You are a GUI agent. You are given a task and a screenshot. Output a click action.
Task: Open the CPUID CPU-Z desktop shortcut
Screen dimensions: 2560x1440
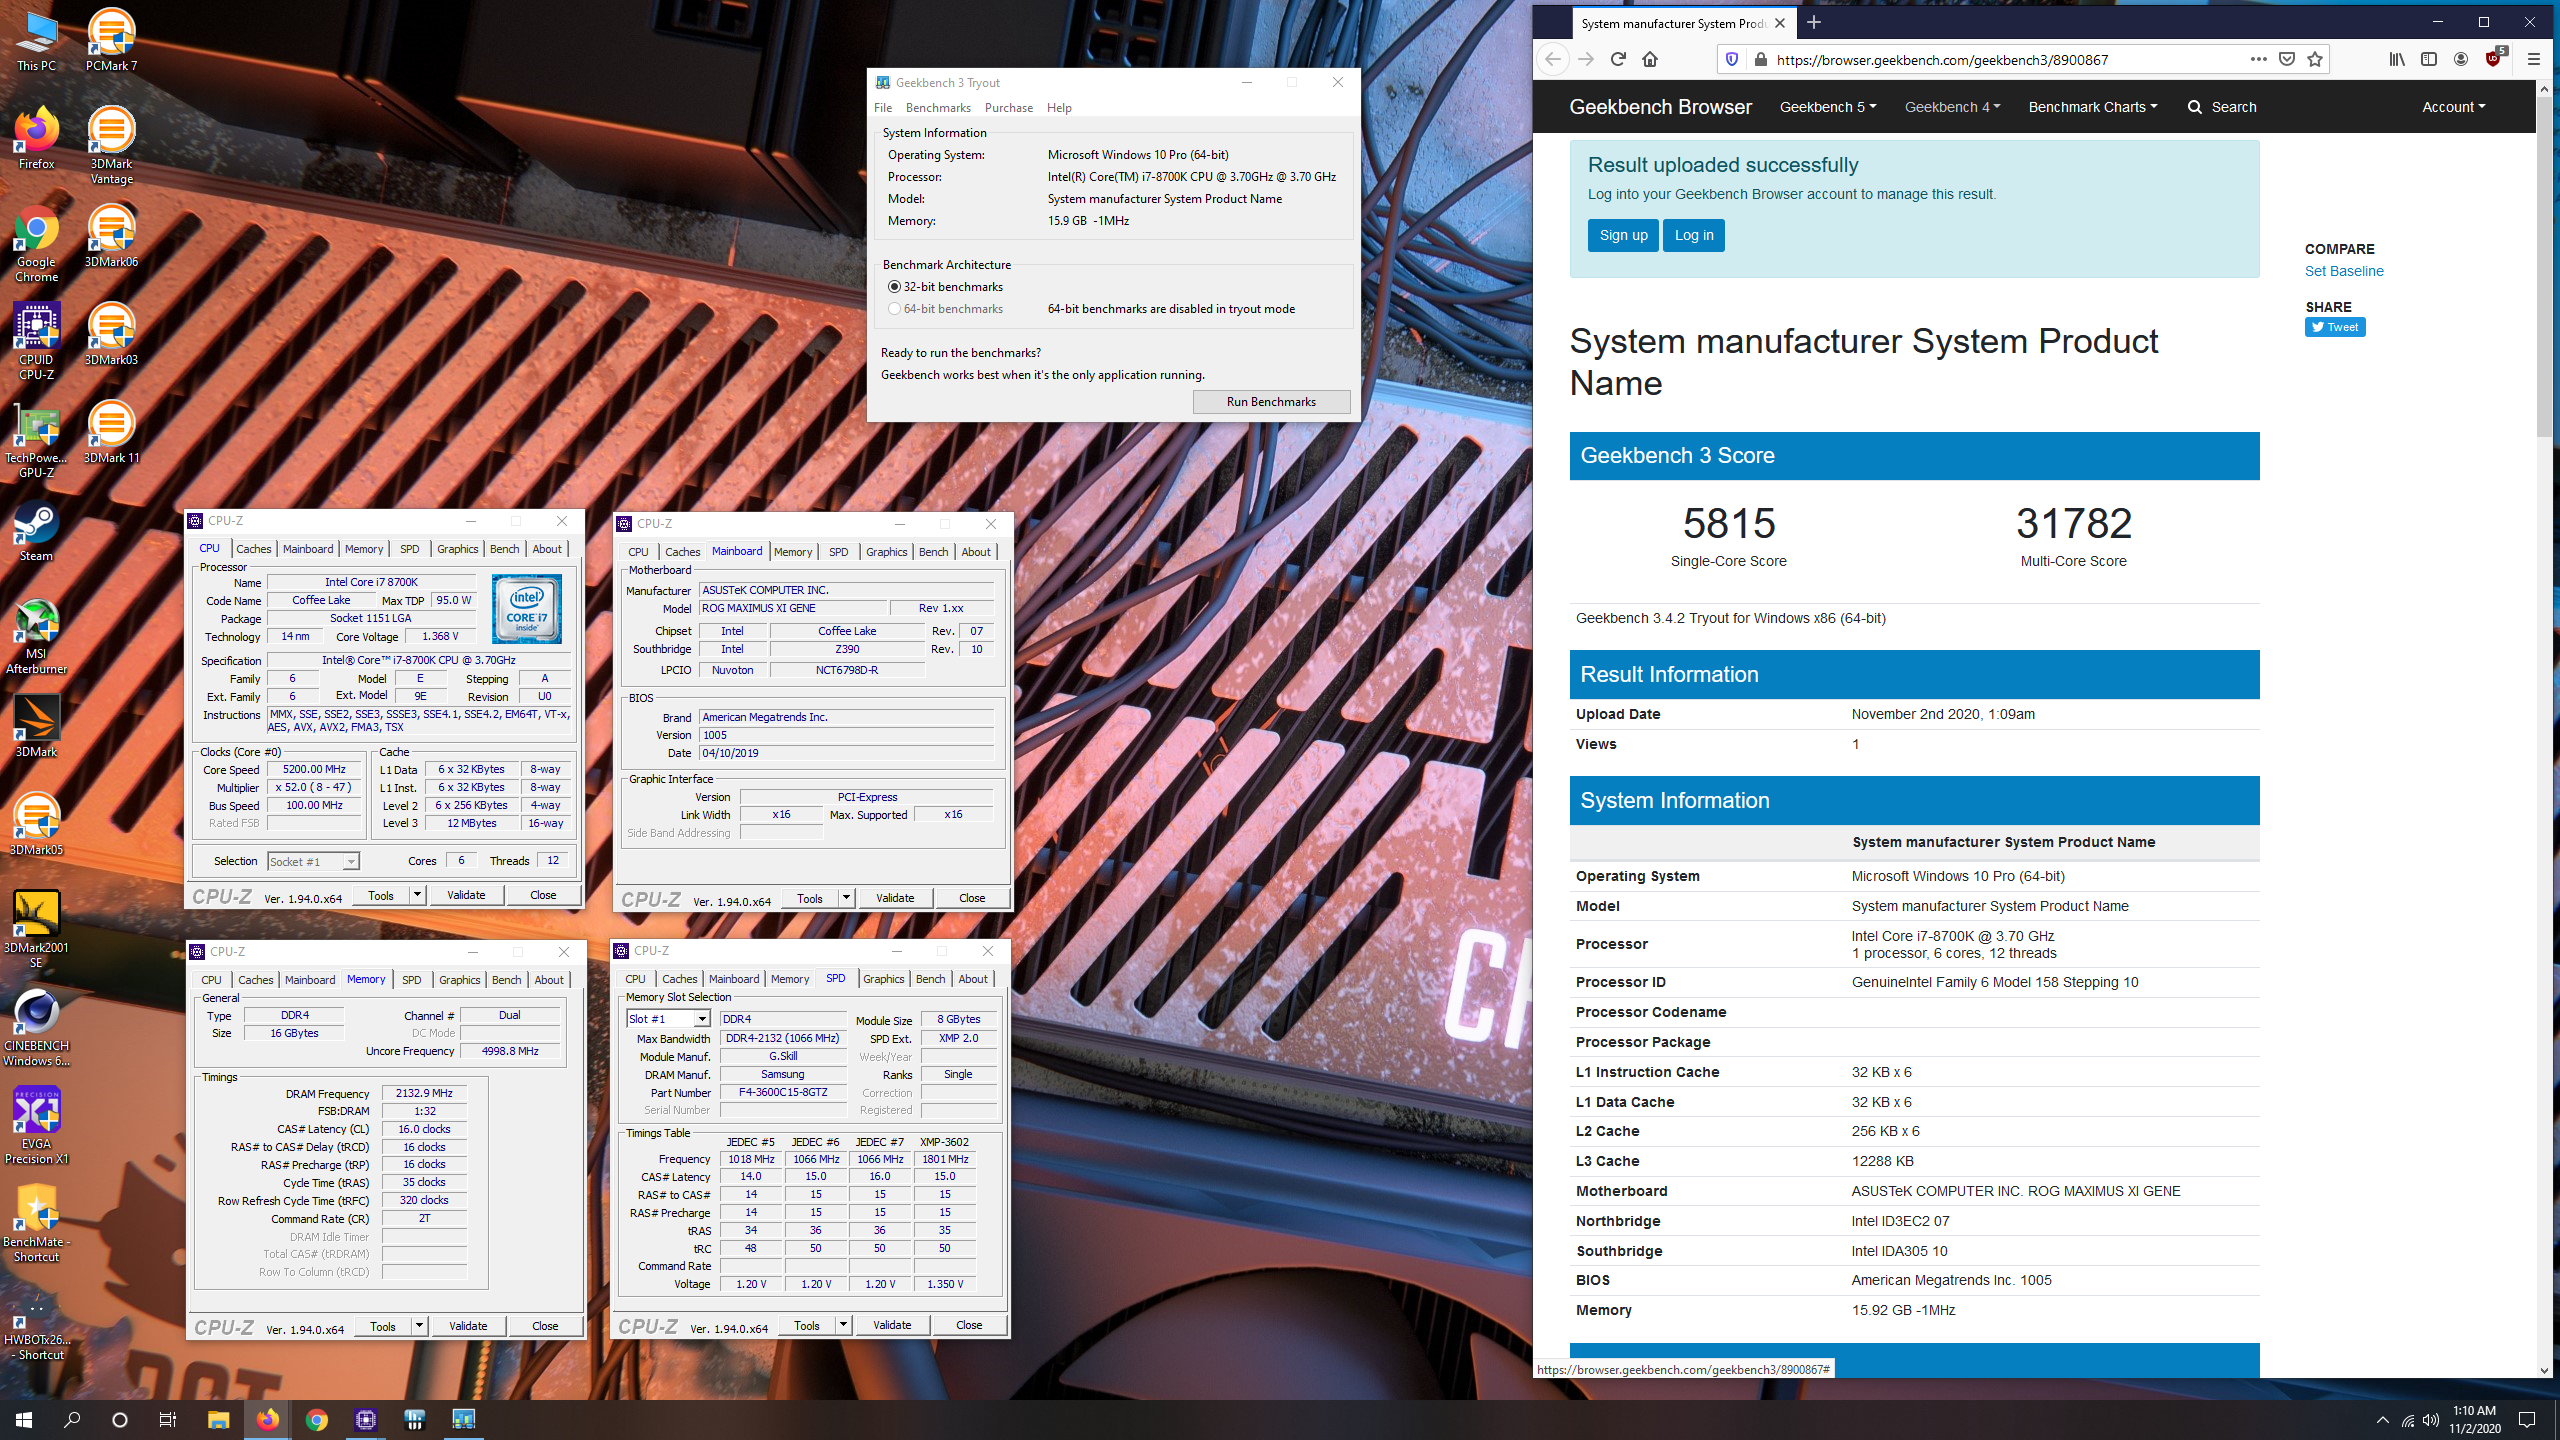coord(36,341)
